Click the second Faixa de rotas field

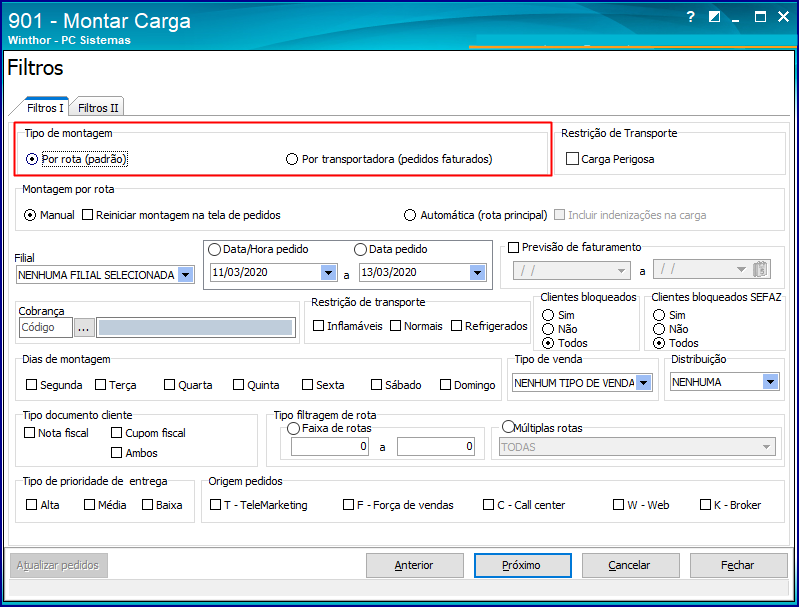pyautogui.click(x=436, y=446)
